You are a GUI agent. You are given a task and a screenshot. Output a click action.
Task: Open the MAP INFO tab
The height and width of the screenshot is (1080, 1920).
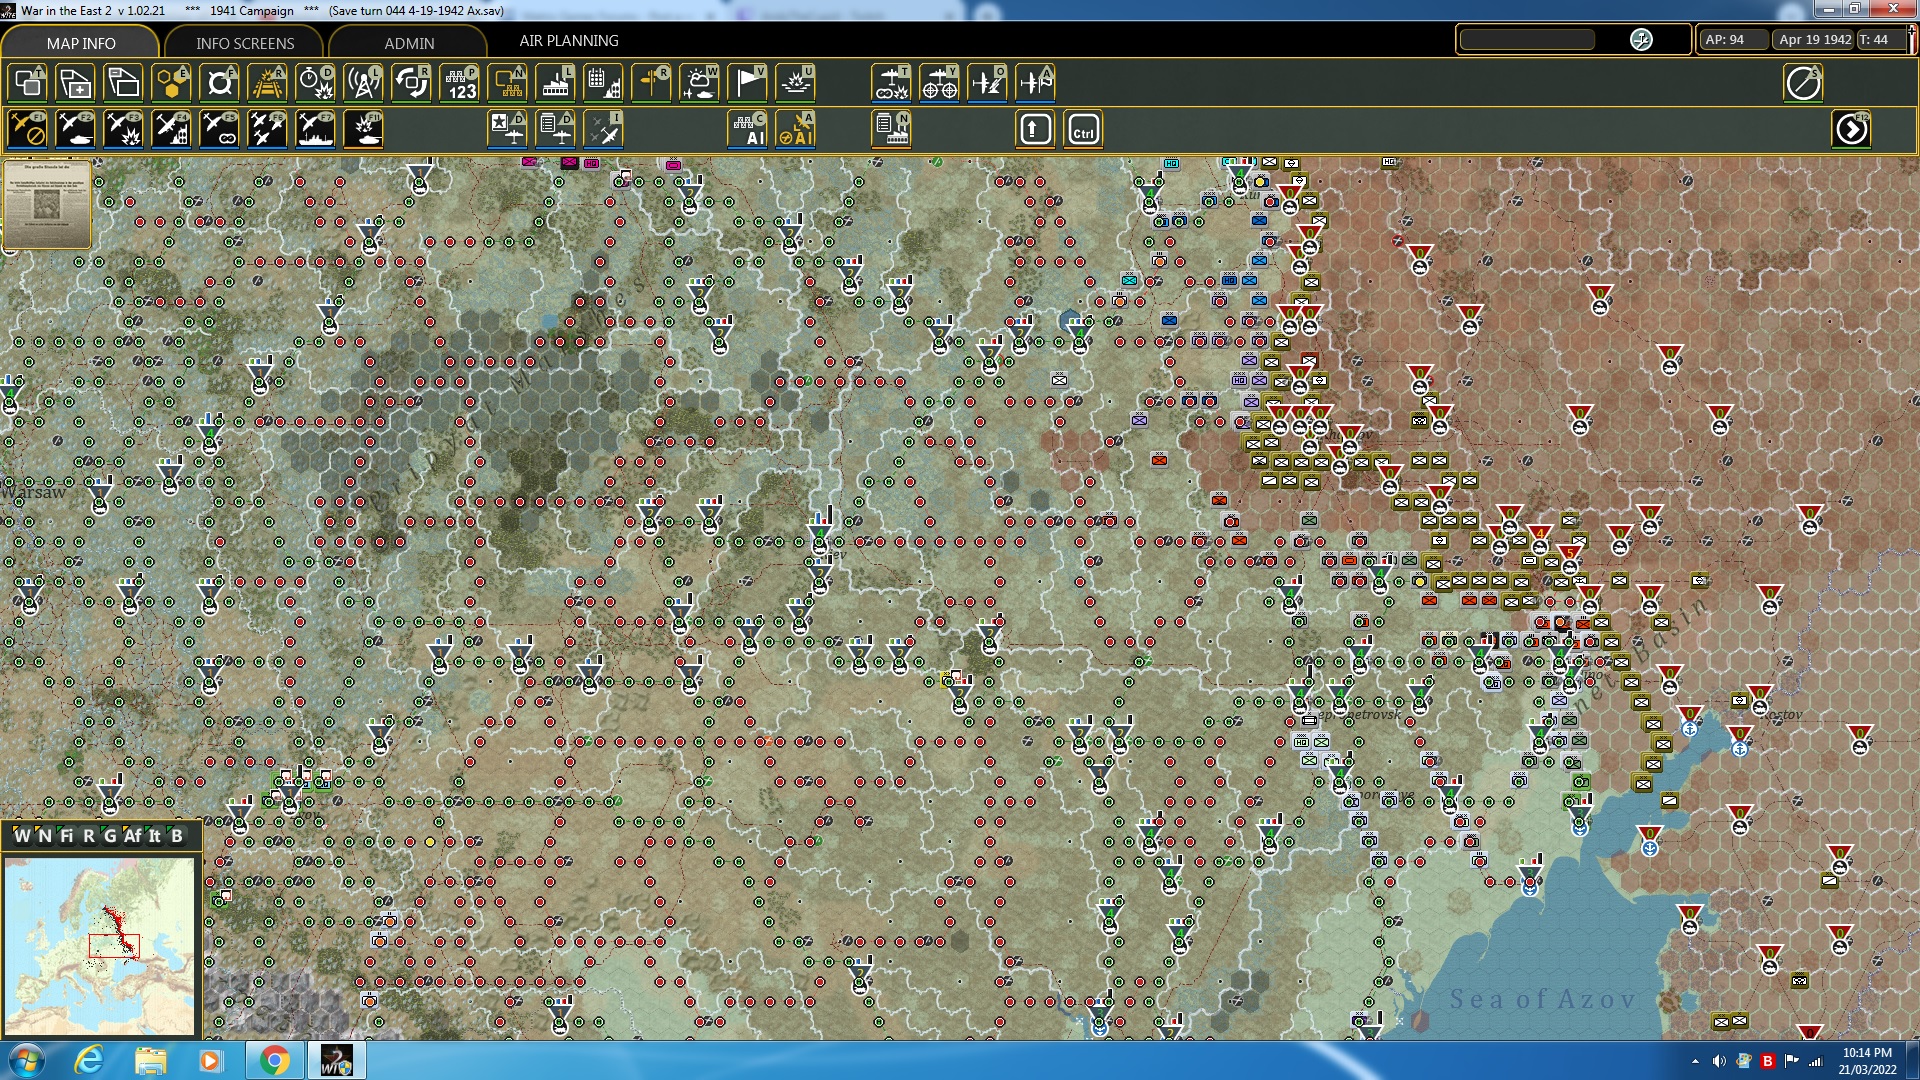point(80,43)
